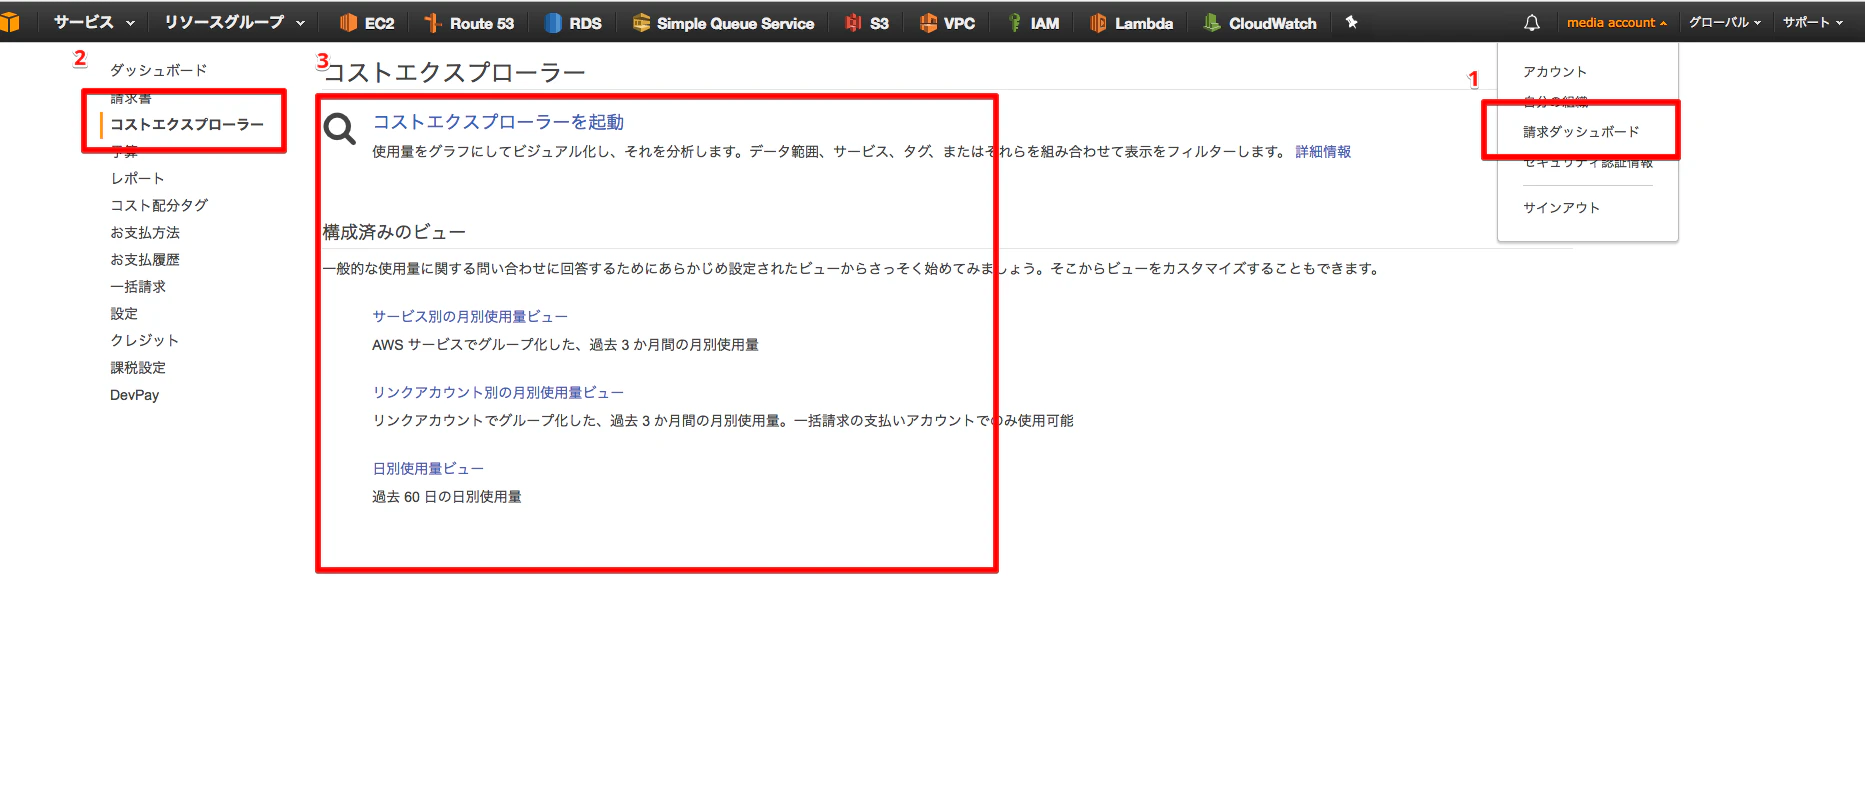Viewport: 1865px width, 785px height.
Task: Select コストエクスプローラー in sidebar
Action: [x=187, y=124]
